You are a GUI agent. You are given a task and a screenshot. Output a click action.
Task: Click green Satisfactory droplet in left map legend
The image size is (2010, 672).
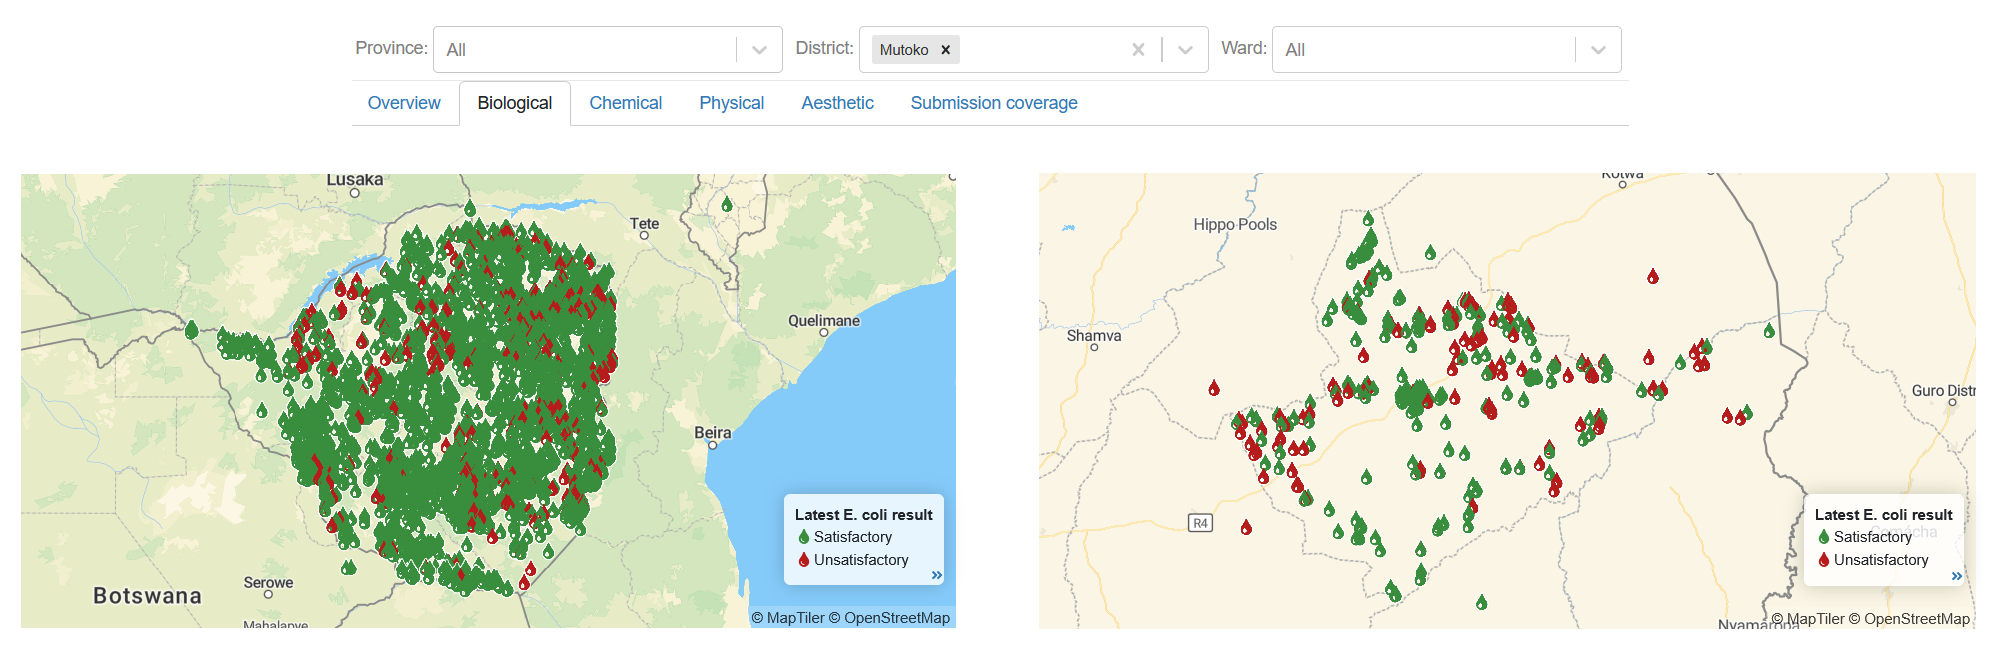click(804, 537)
